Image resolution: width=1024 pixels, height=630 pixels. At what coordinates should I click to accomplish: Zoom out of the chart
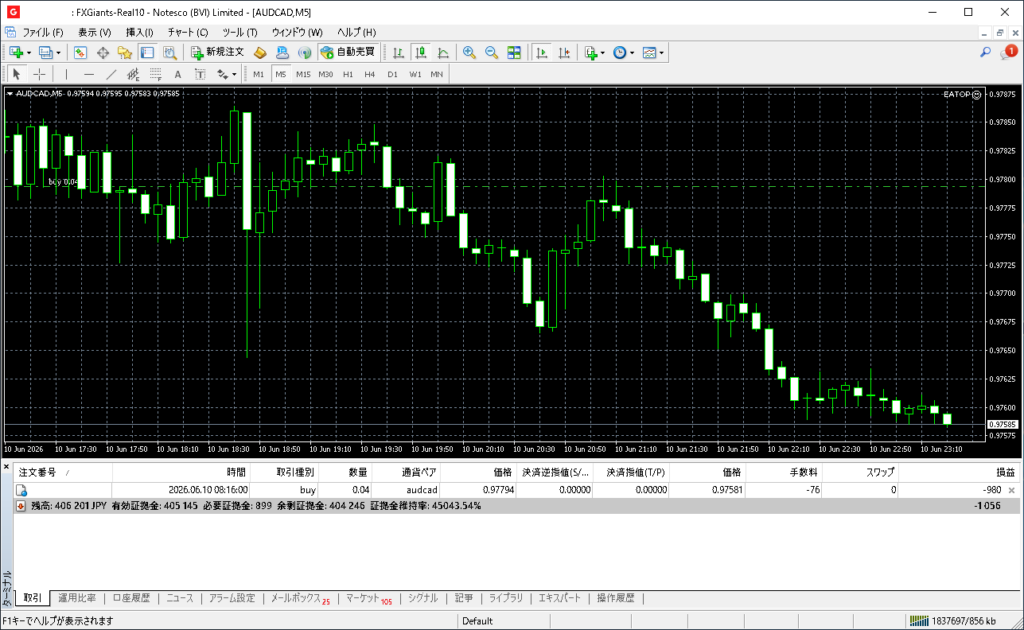(x=491, y=53)
